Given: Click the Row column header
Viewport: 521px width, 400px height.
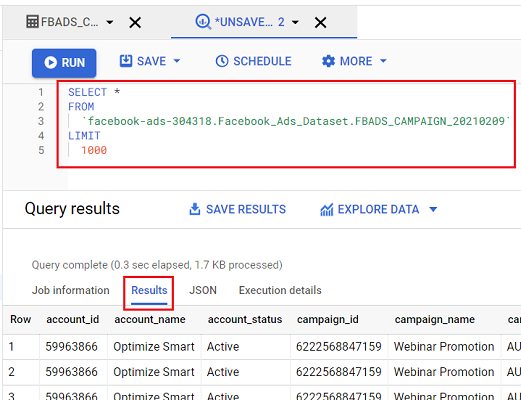Looking at the screenshot, I should coord(21,319).
